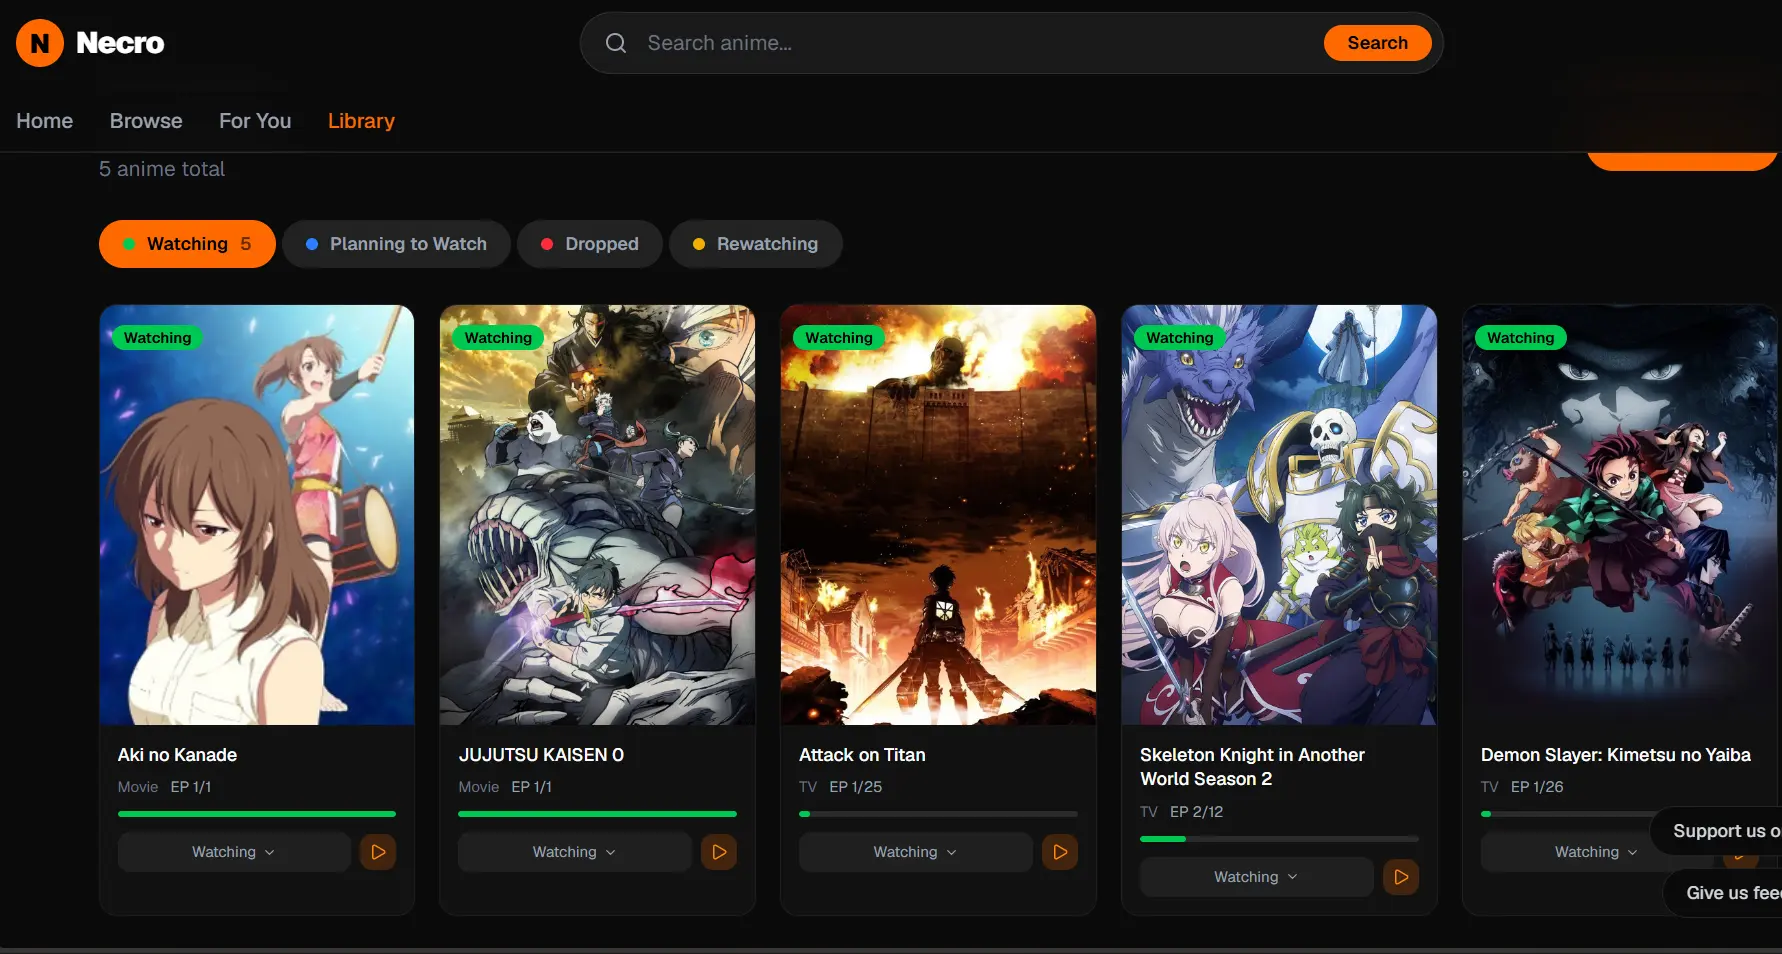Switch to the For You tab

(255, 121)
